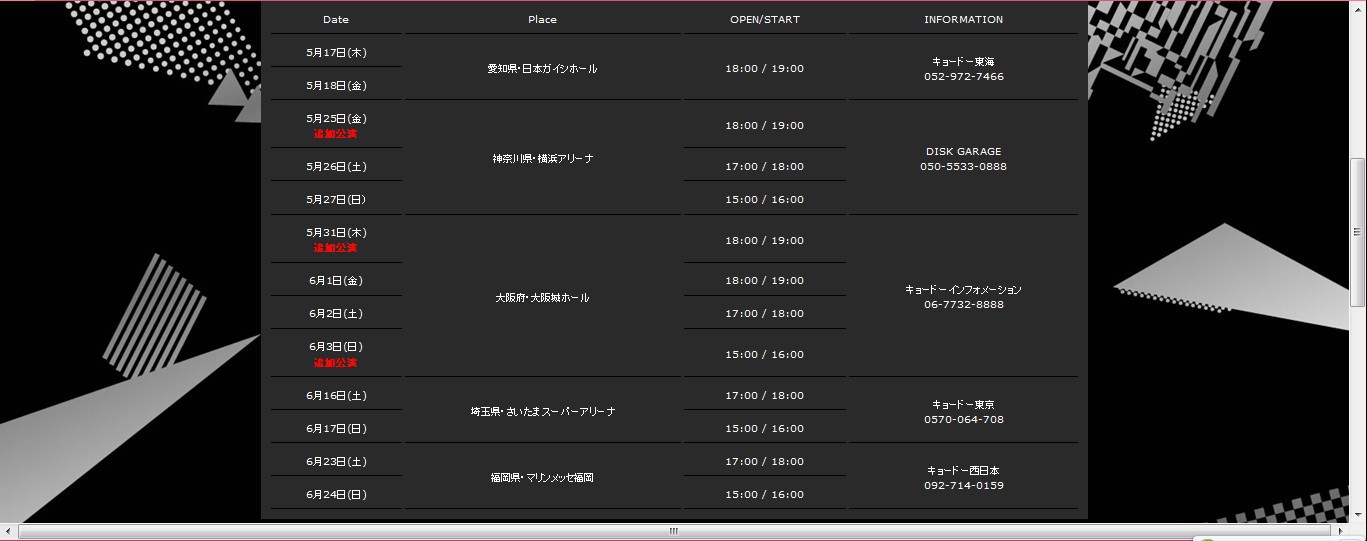Screen dimensions: 1367x541
Task: Select the Date column header
Action: tap(336, 20)
